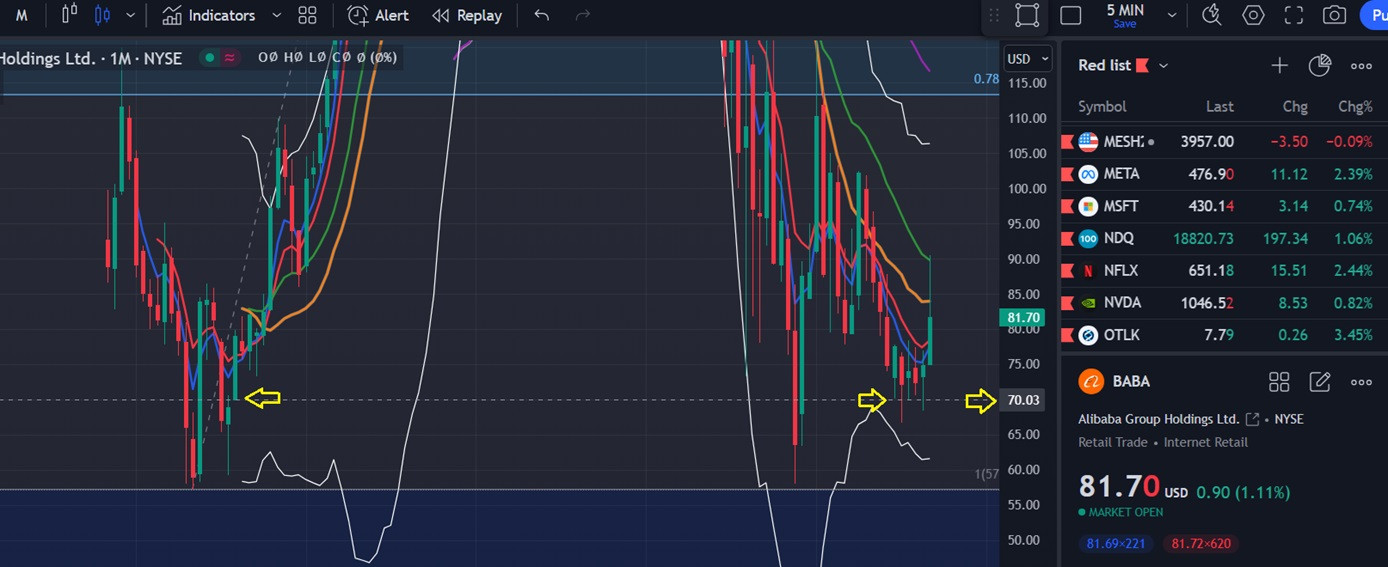Open the watchlist advanced view pie icon
The image size is (1388, 567).
coord(1320,65)
